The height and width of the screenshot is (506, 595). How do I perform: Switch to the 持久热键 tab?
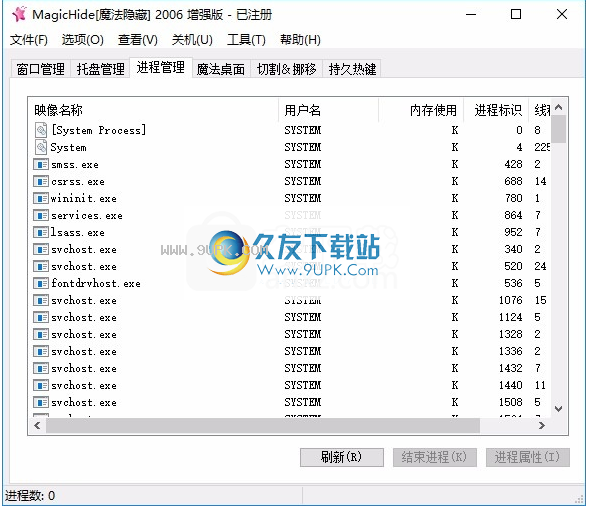pos(352,69)
